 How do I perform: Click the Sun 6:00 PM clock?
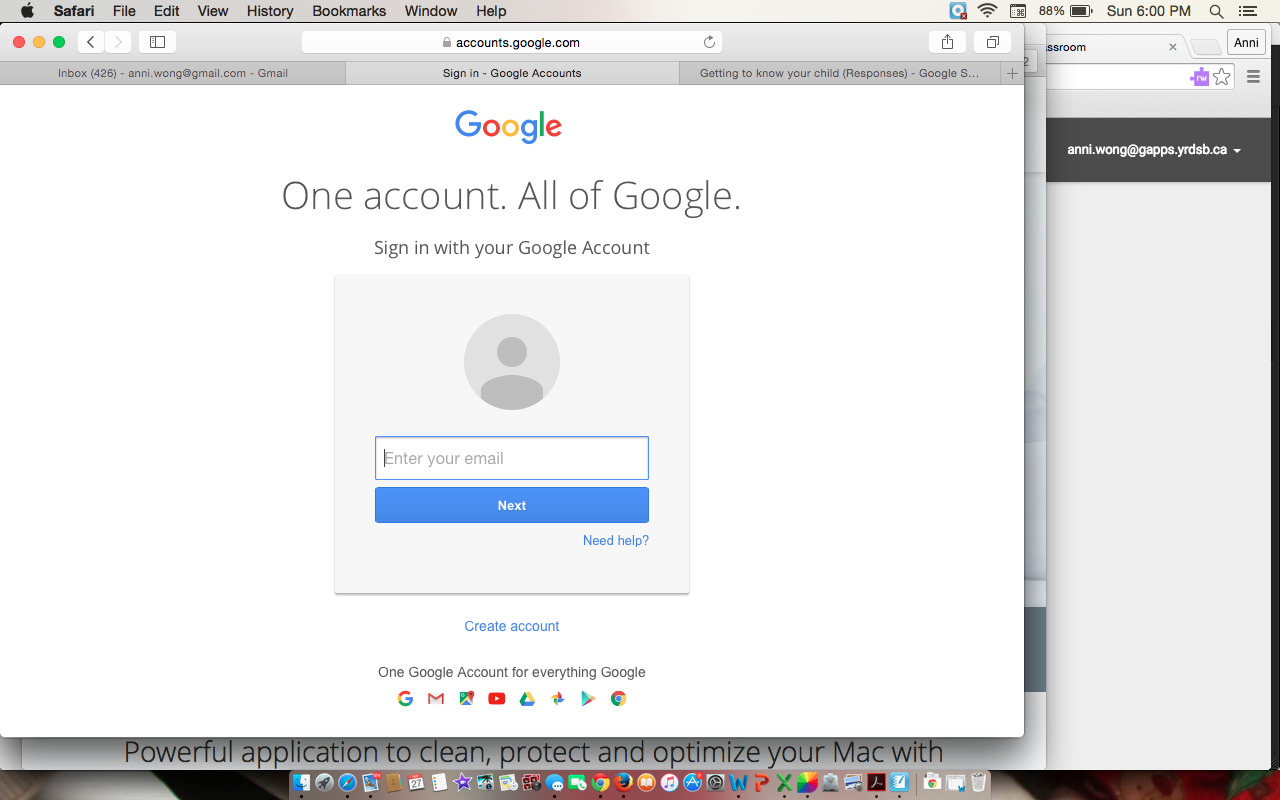tap(1149, 11)
